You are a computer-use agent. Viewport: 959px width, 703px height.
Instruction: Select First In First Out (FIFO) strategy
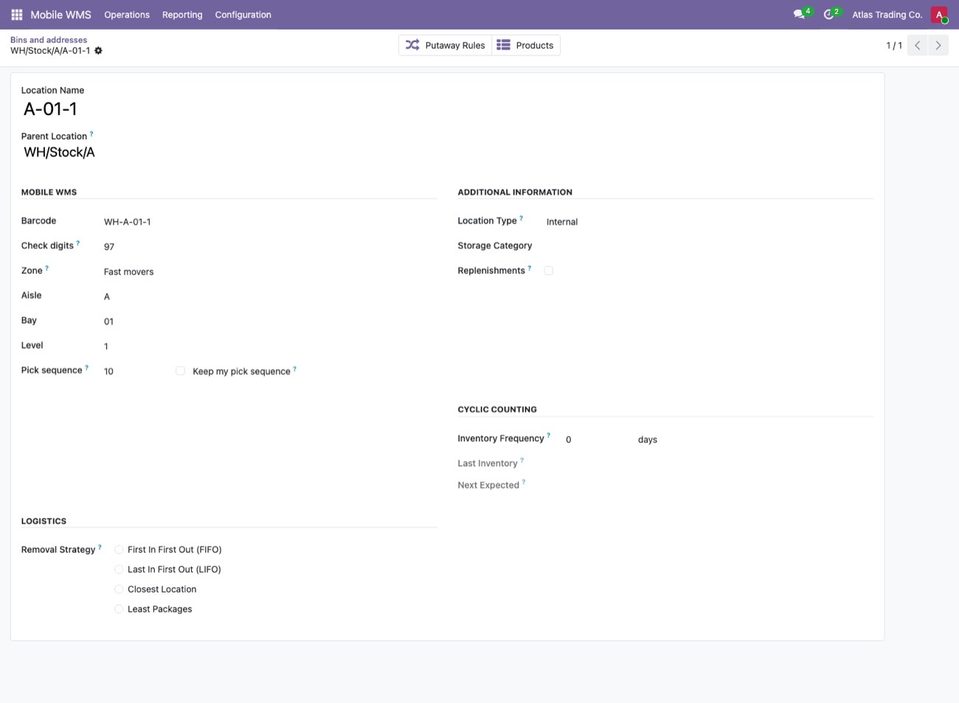[119, 549]
